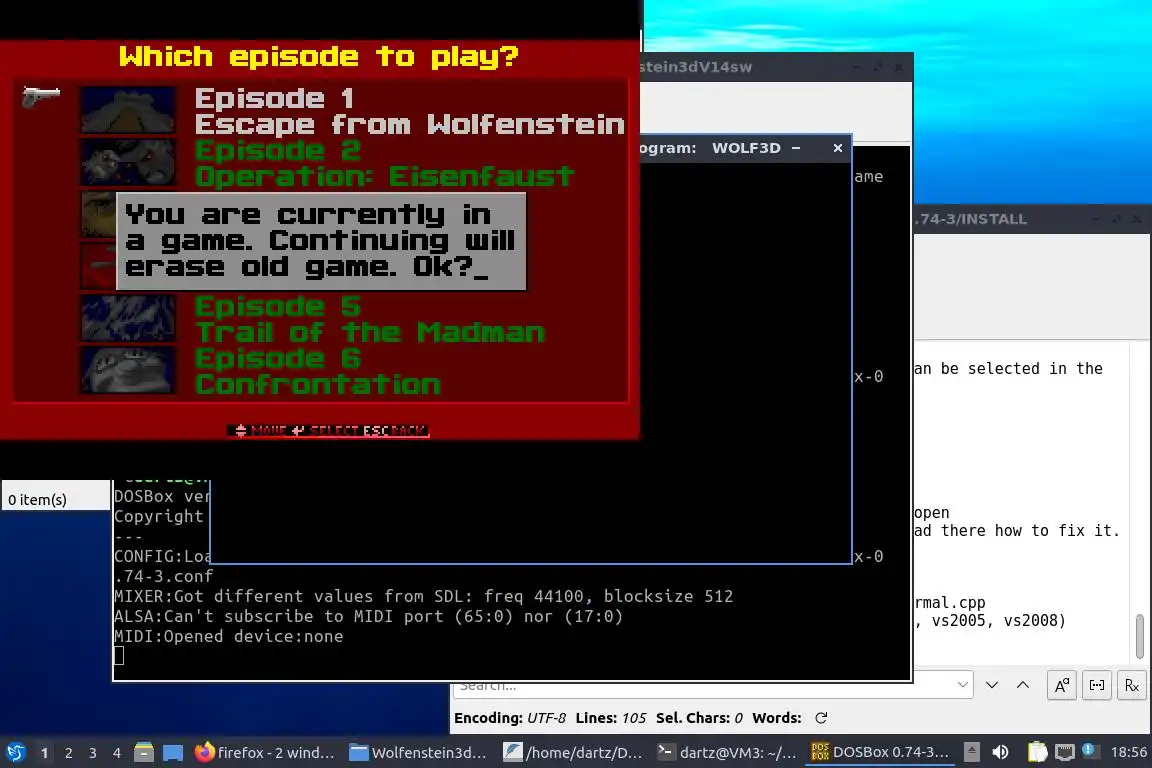Toggle Regular Expression search option
The height and width of the screenshot is (768, 1152).
1132,686
